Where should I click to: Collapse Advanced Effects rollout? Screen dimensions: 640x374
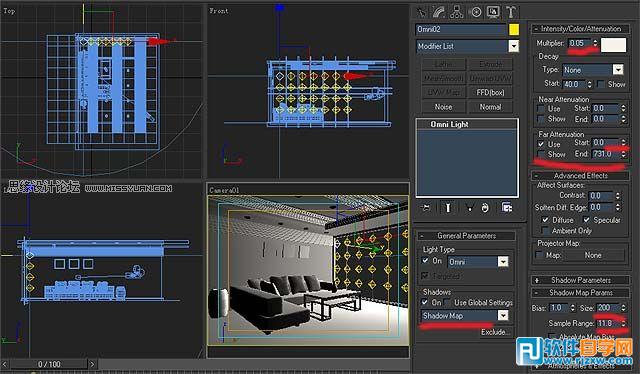tap(580, 176)
